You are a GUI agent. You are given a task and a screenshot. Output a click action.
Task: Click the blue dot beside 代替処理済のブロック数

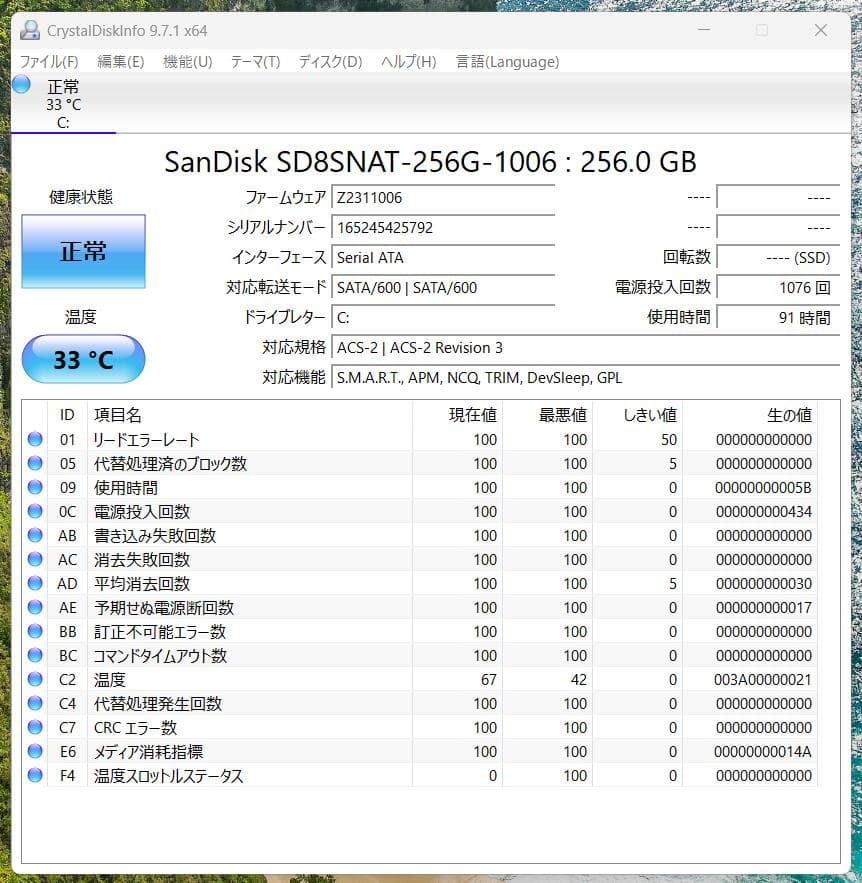click(x=35, y=463)
